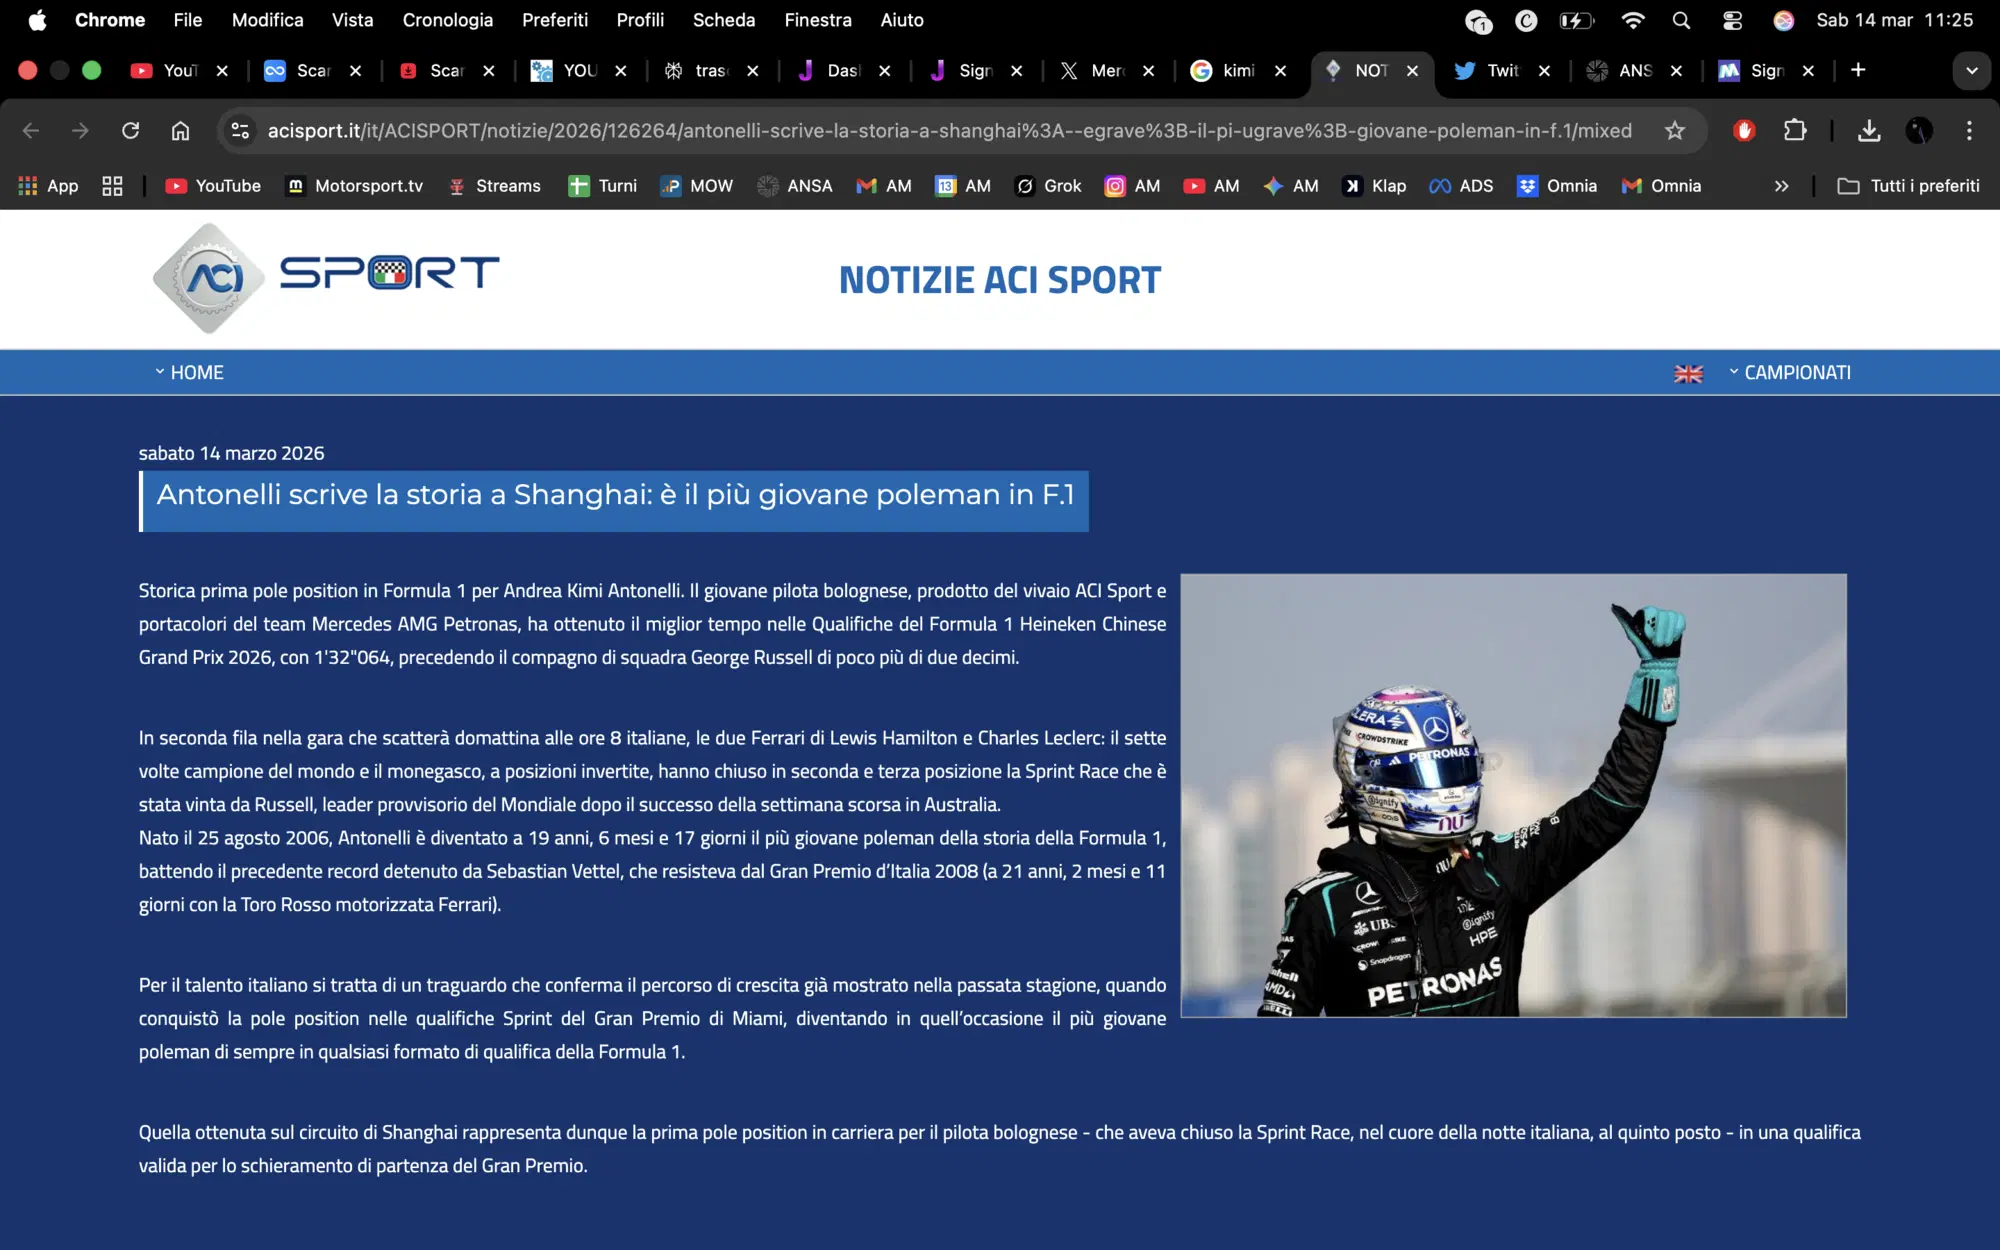
Task: Click the battery indicator in menu bar
Action: click(1577, 18)
